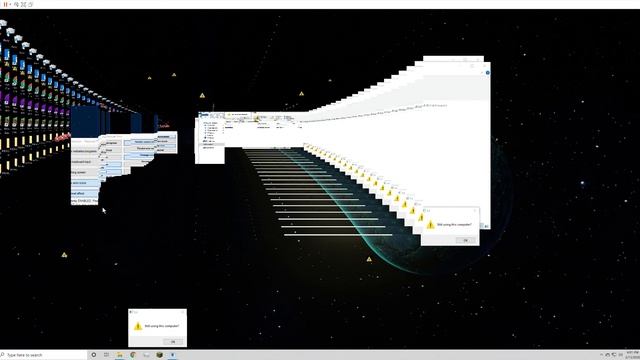Click the green block app icon on the taskbar
The height and width of the screenshot is (360, 640).
(160, 355)
